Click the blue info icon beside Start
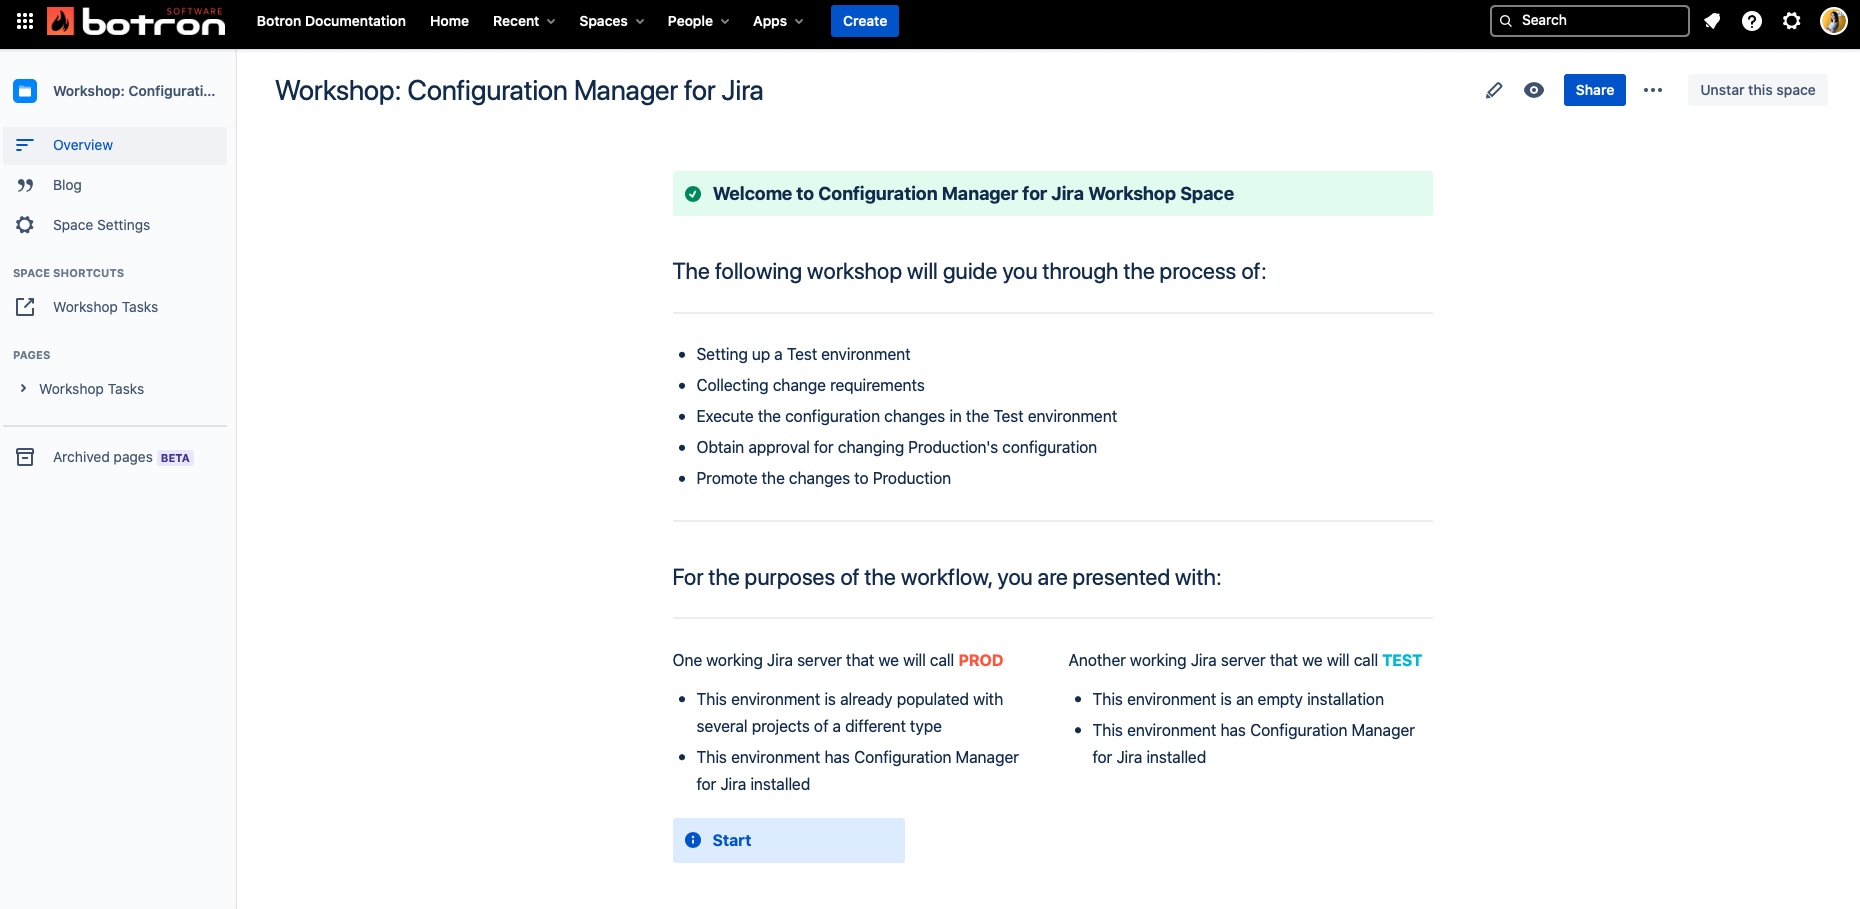The image size is (1860, 909). 693,841
